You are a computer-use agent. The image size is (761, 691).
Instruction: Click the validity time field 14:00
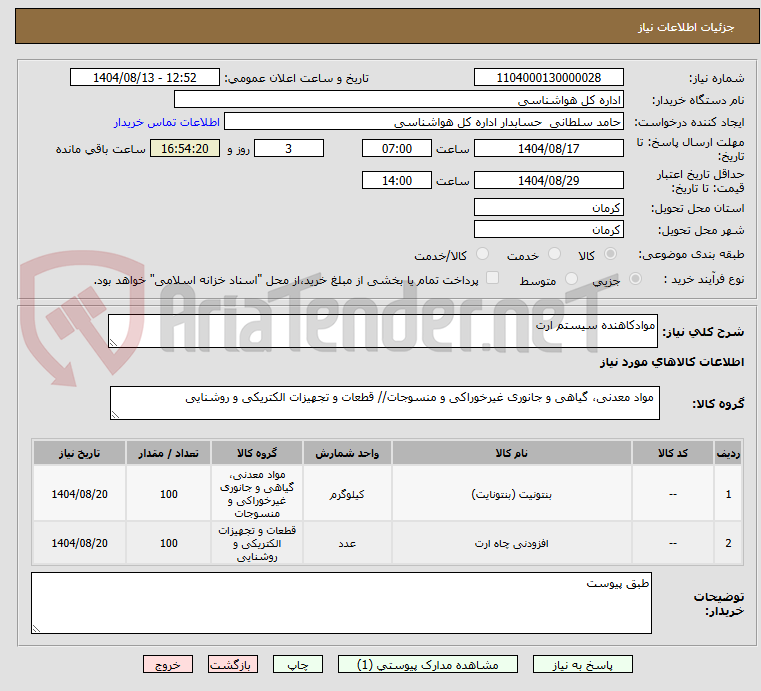point(397,181)
